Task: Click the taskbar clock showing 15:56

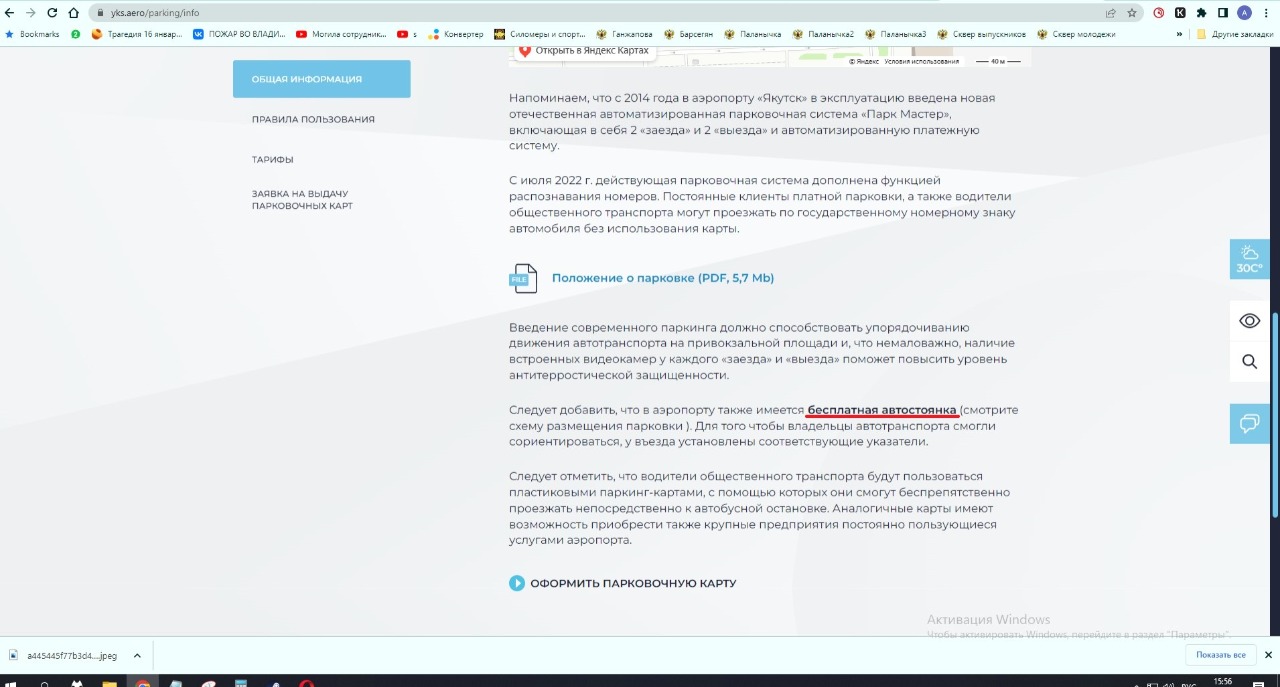Action: click(1222, 682)
